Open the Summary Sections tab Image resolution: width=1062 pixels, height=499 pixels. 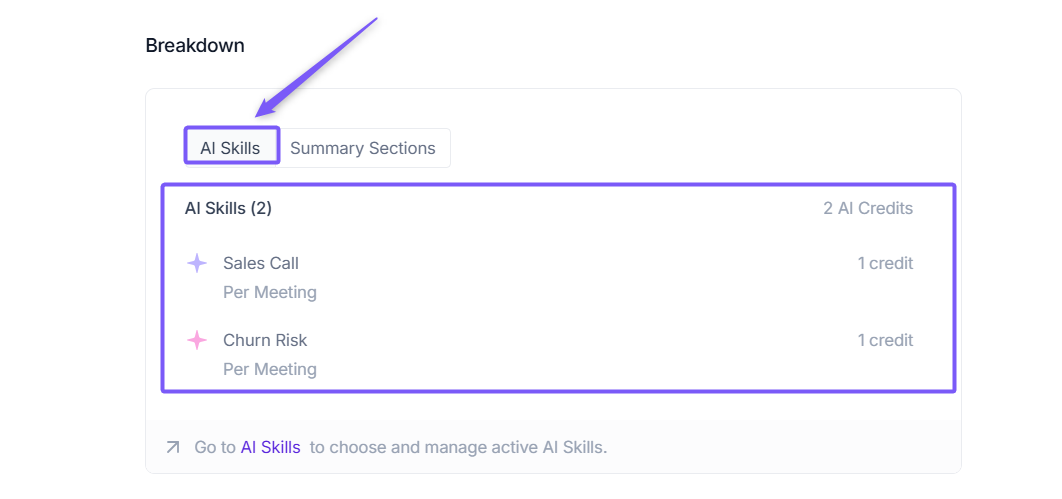click(x=363, y=148)
